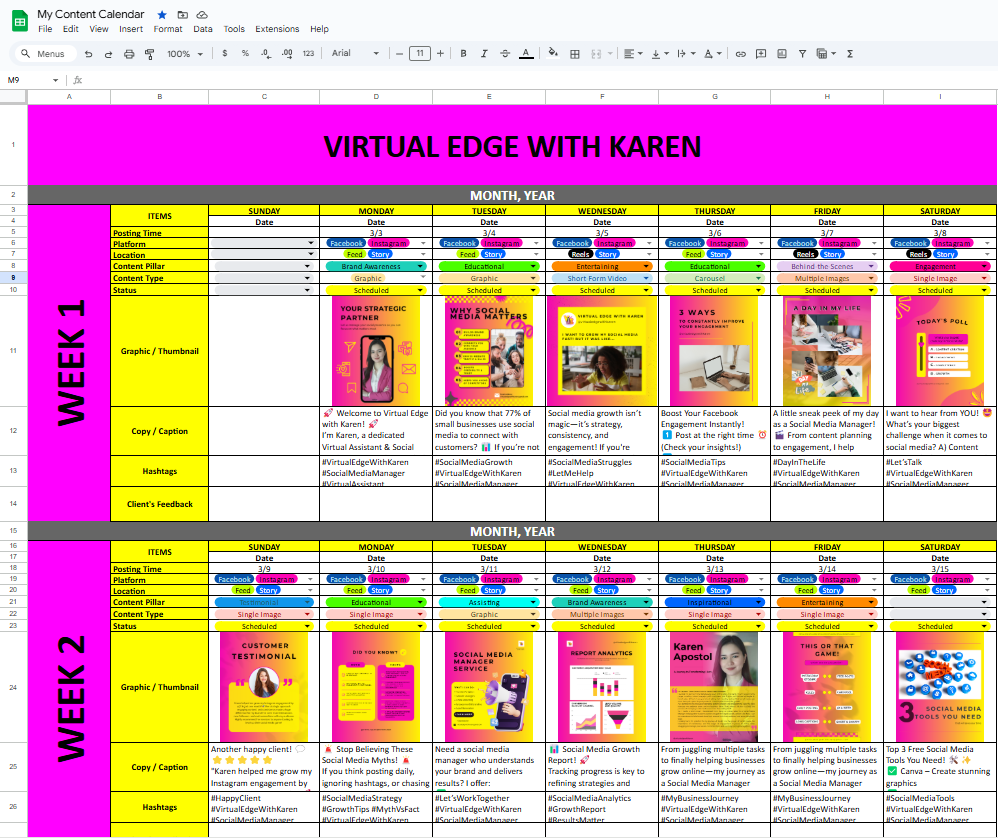Open the View menu
The width and height of the screenshot is (998, 838).
pyautogui.click(x=99, y=29)
